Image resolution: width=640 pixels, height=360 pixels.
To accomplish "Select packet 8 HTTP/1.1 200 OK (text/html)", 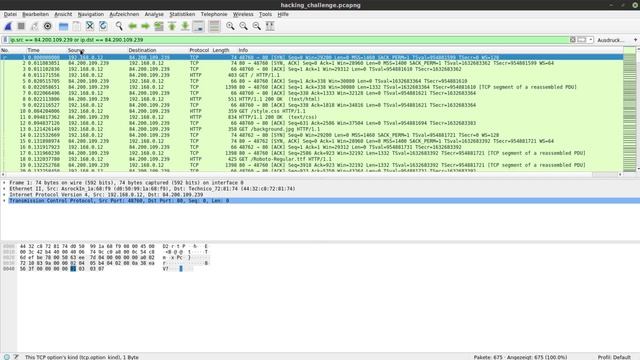I will (x=312, y=99).
